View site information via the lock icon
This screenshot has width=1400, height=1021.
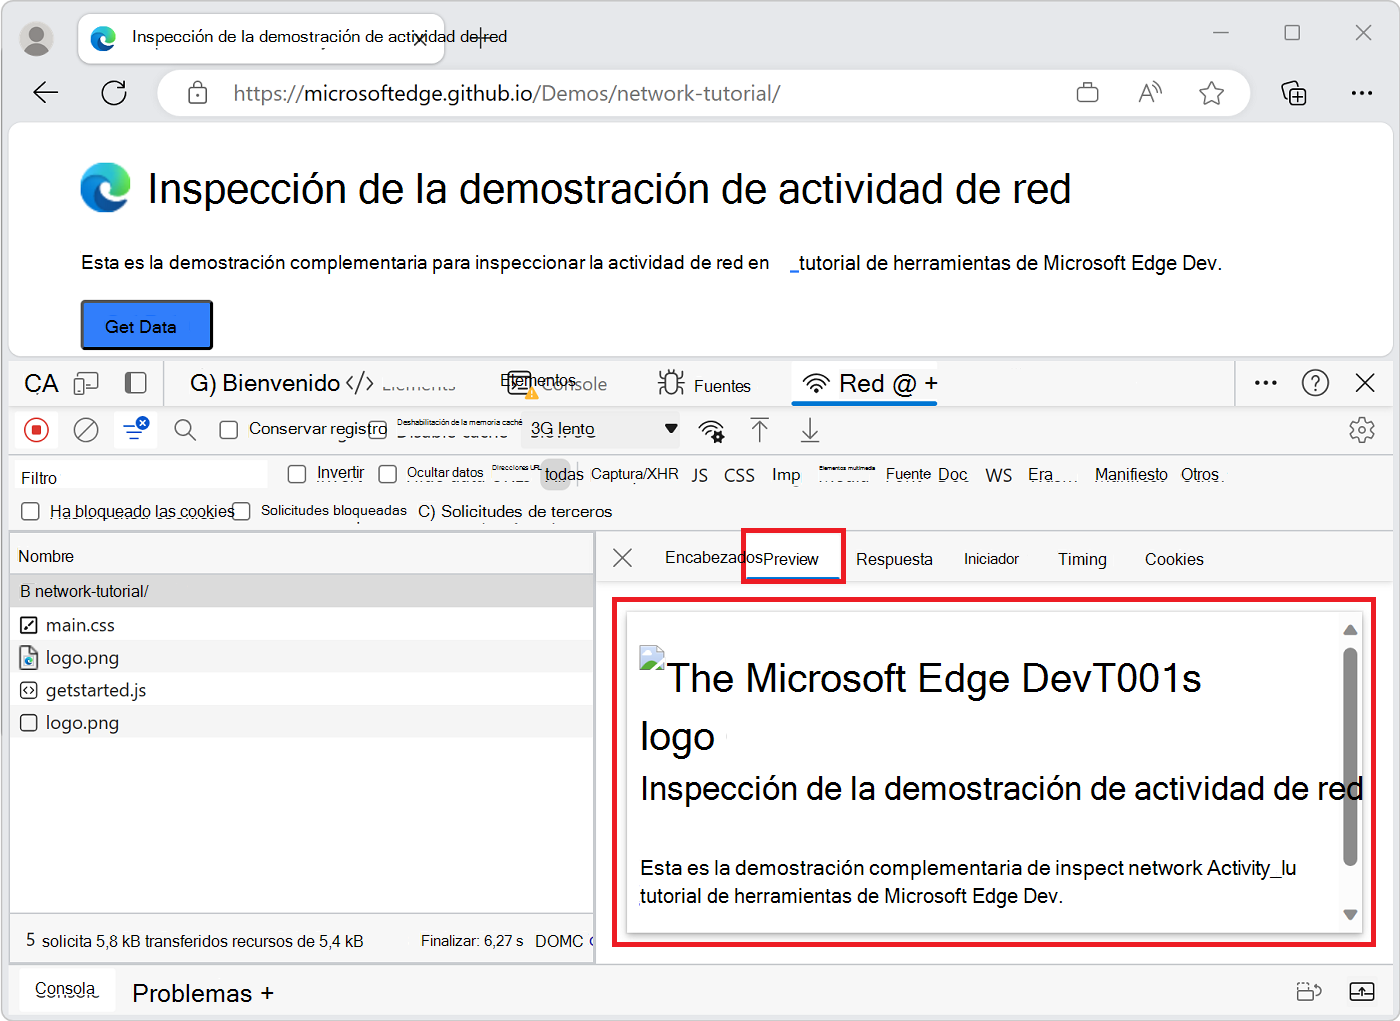[x=198, y=93]
